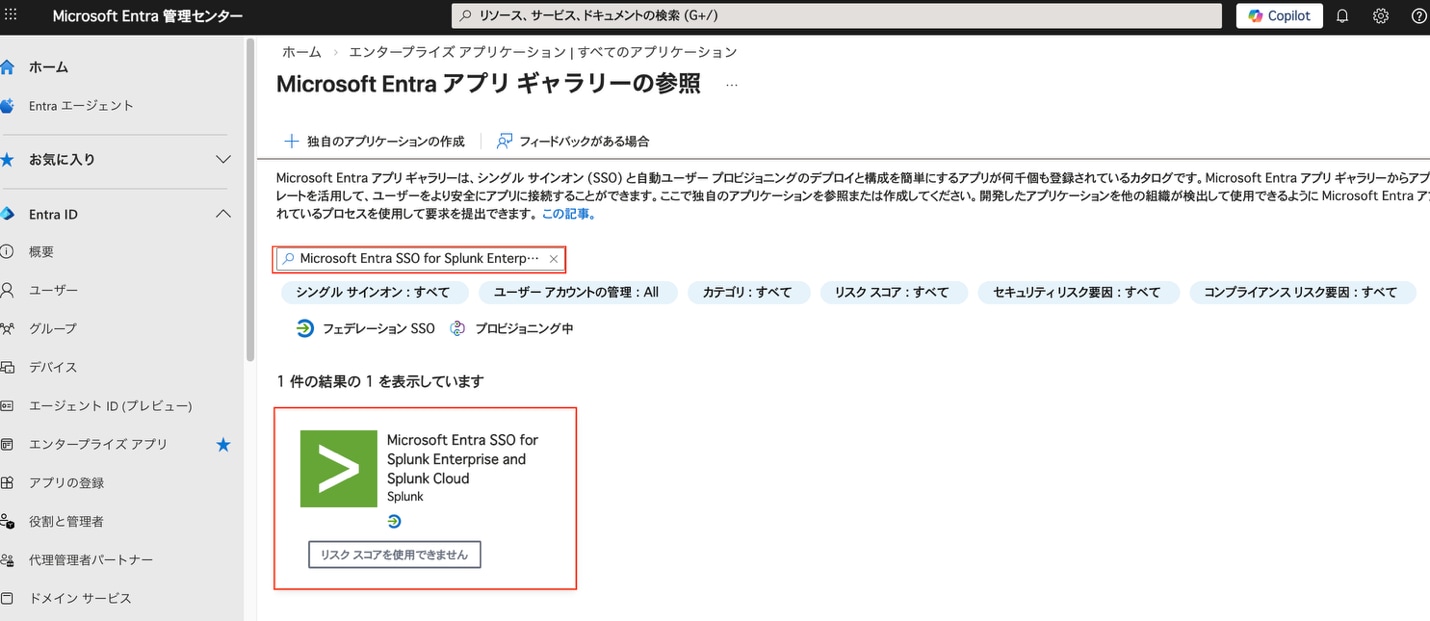Click the Entra エージェント sidebar icon
This screenshot has height=621, width=1430.
click(9, 105)
